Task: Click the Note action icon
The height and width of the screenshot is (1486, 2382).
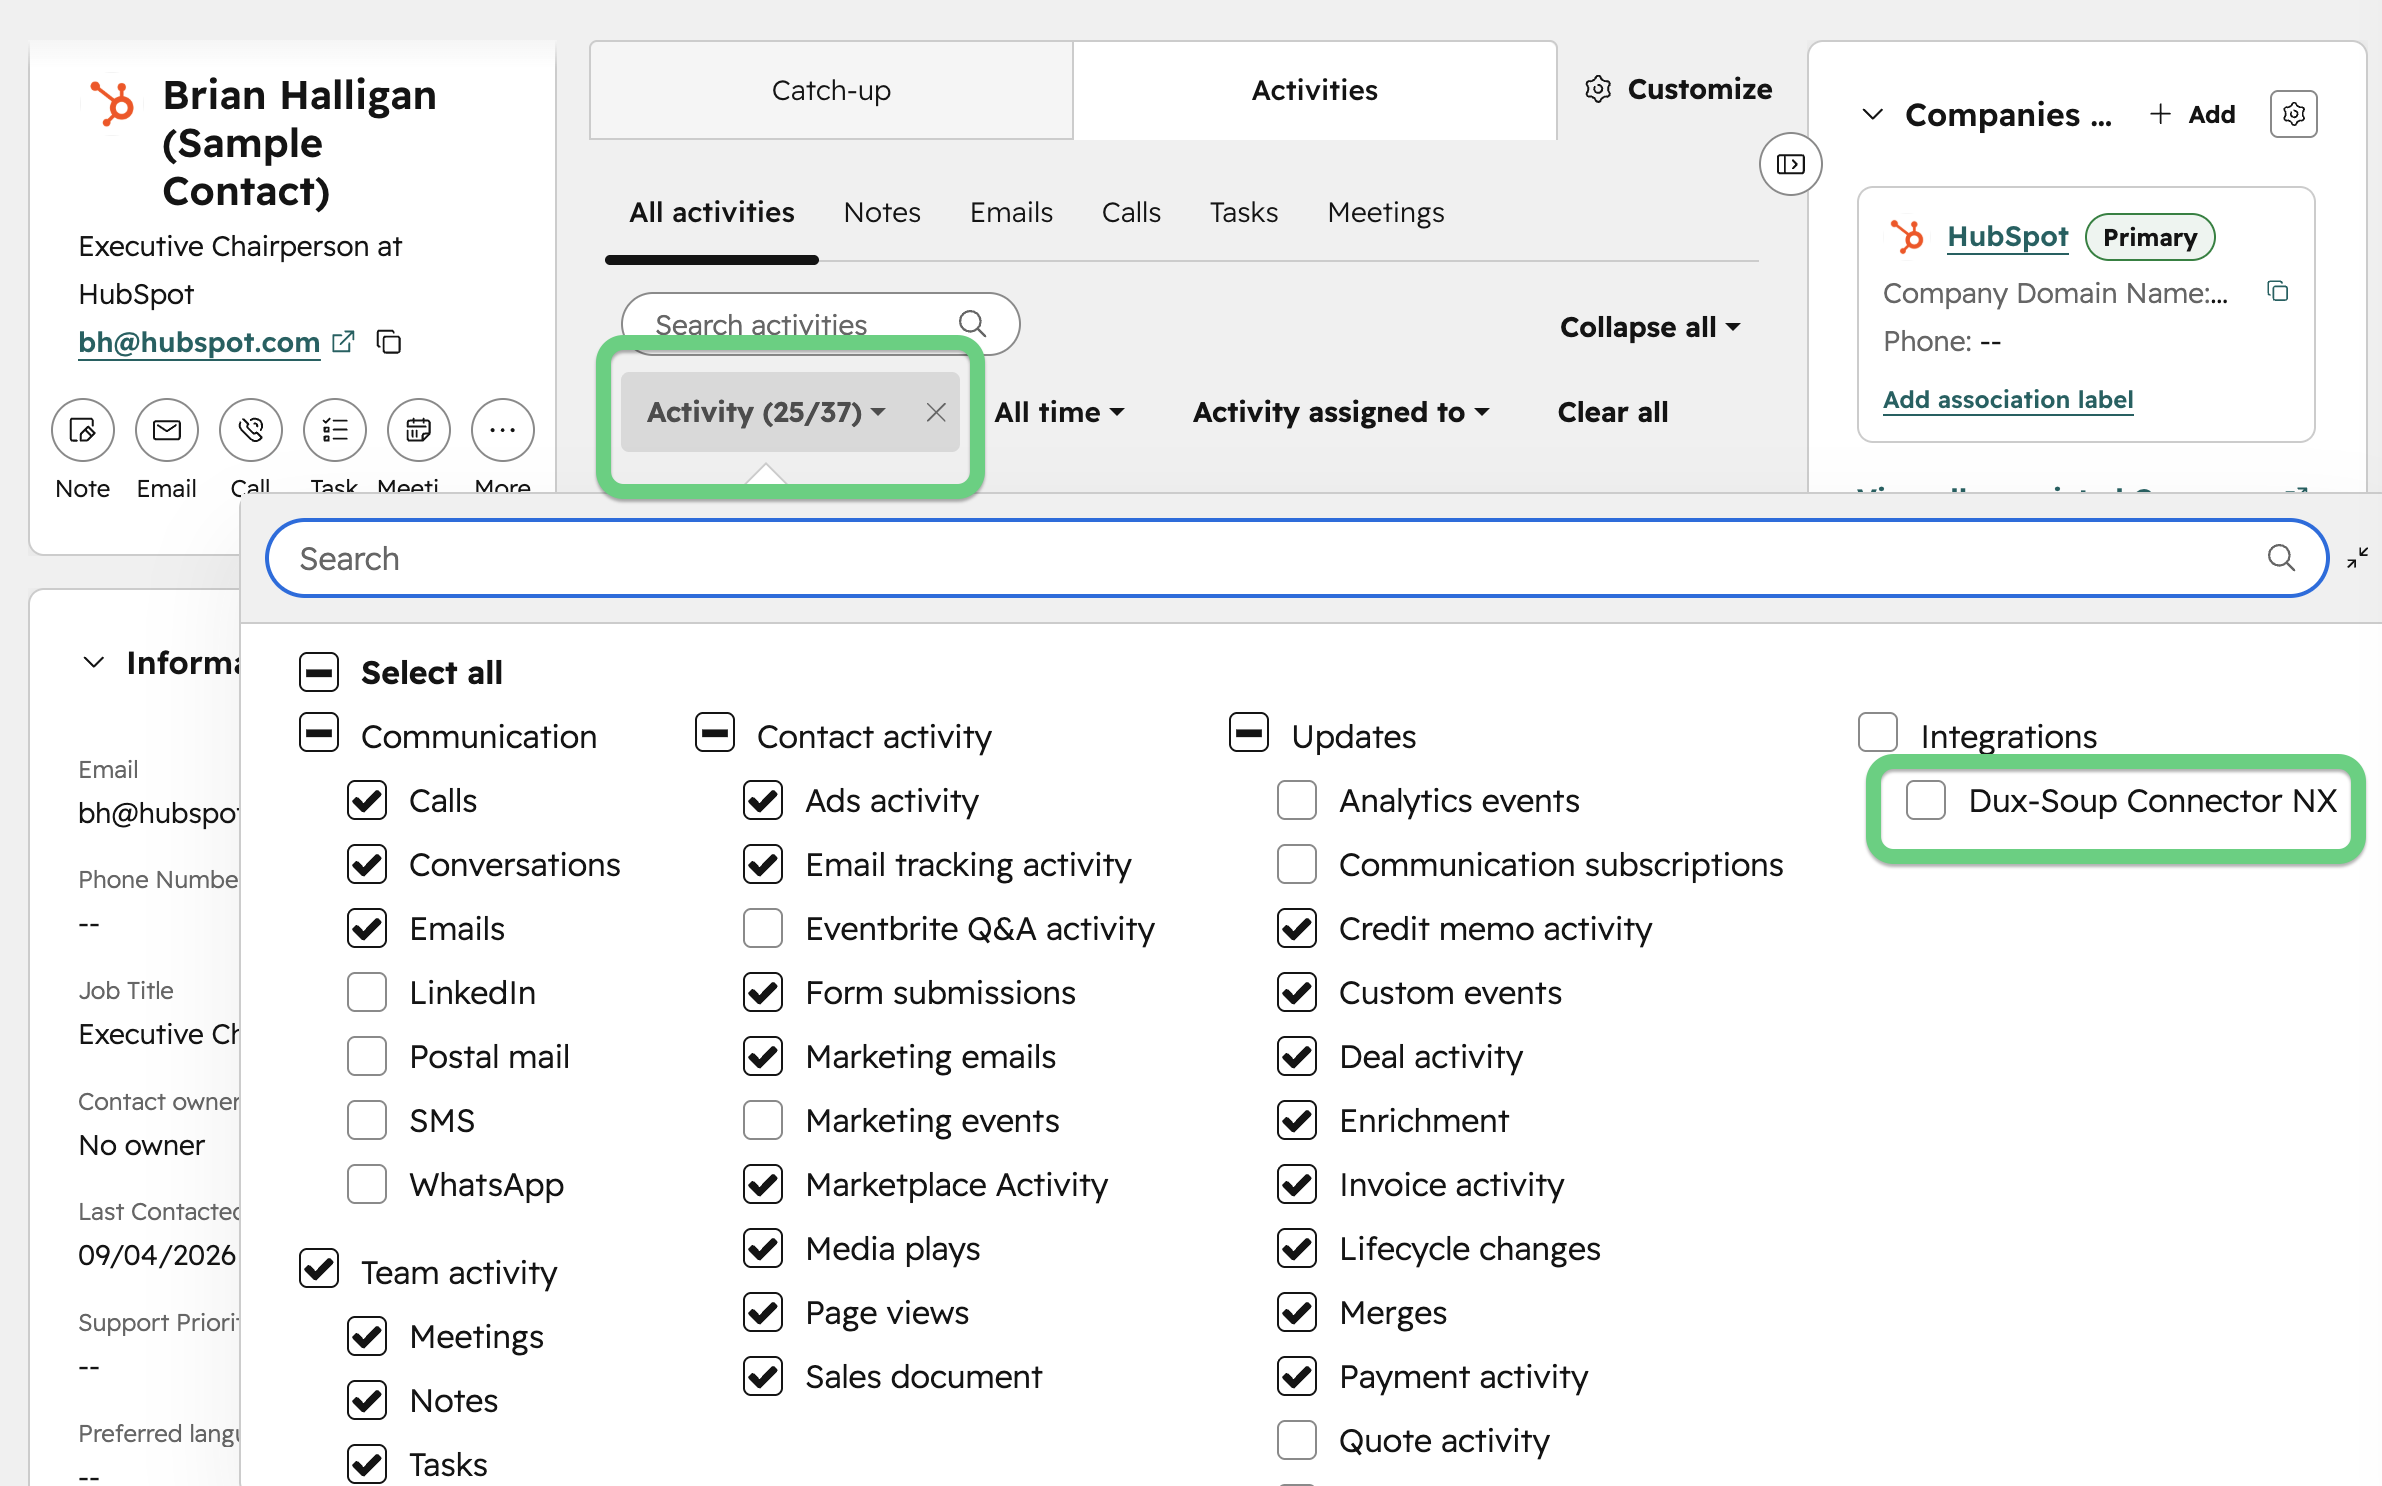Action: (83, 430)
